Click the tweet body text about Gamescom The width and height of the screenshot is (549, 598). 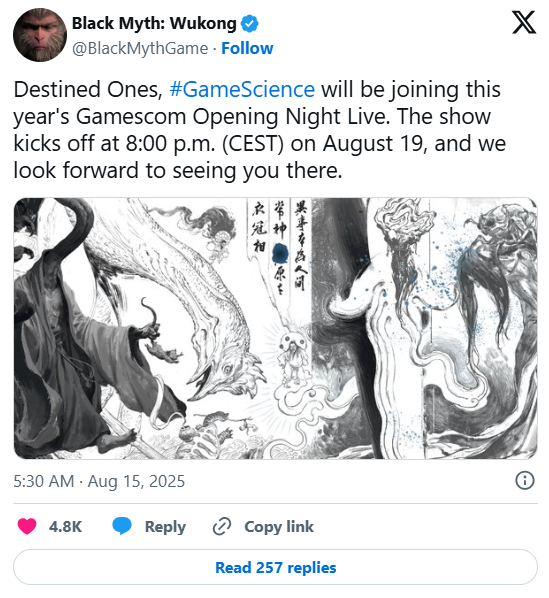[x=259, y=130]
